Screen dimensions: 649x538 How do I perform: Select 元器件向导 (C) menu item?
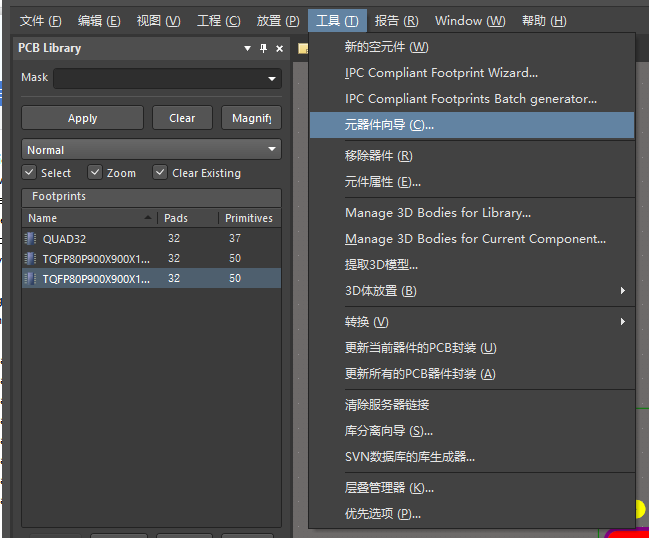click(x=472, y=125)
